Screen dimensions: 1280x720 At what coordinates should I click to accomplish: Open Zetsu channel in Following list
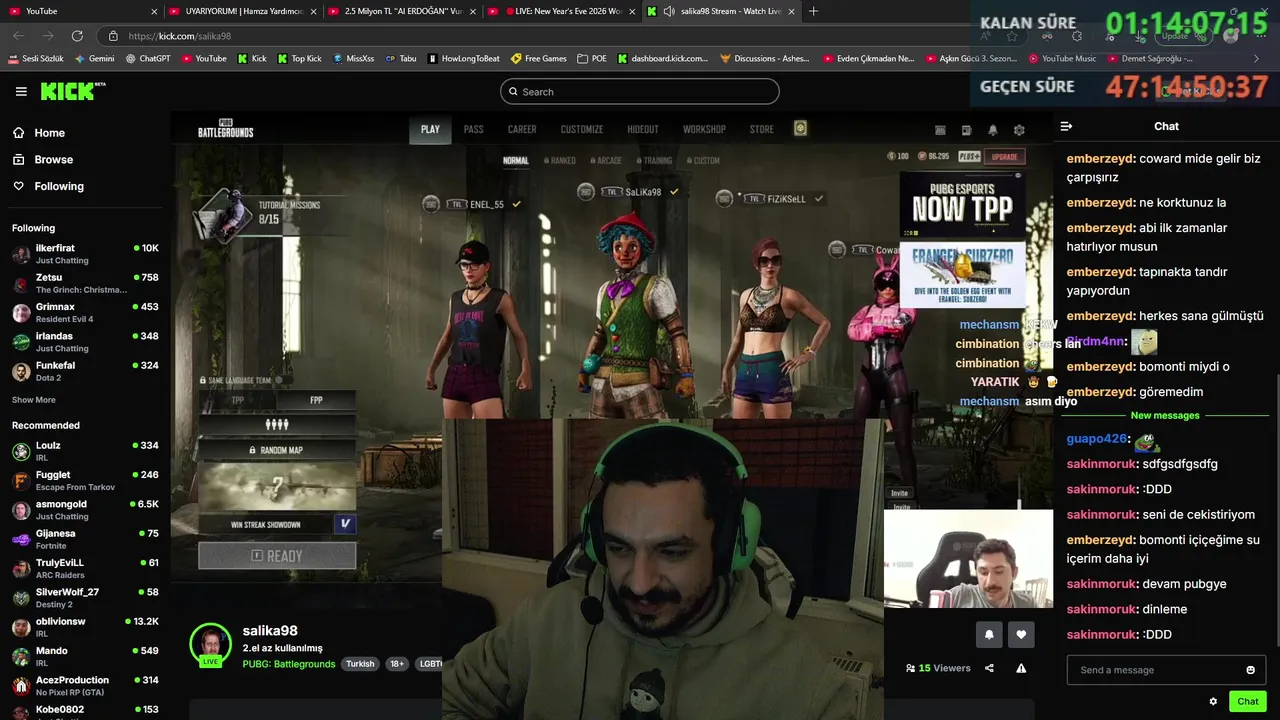[x=85, y=283]
